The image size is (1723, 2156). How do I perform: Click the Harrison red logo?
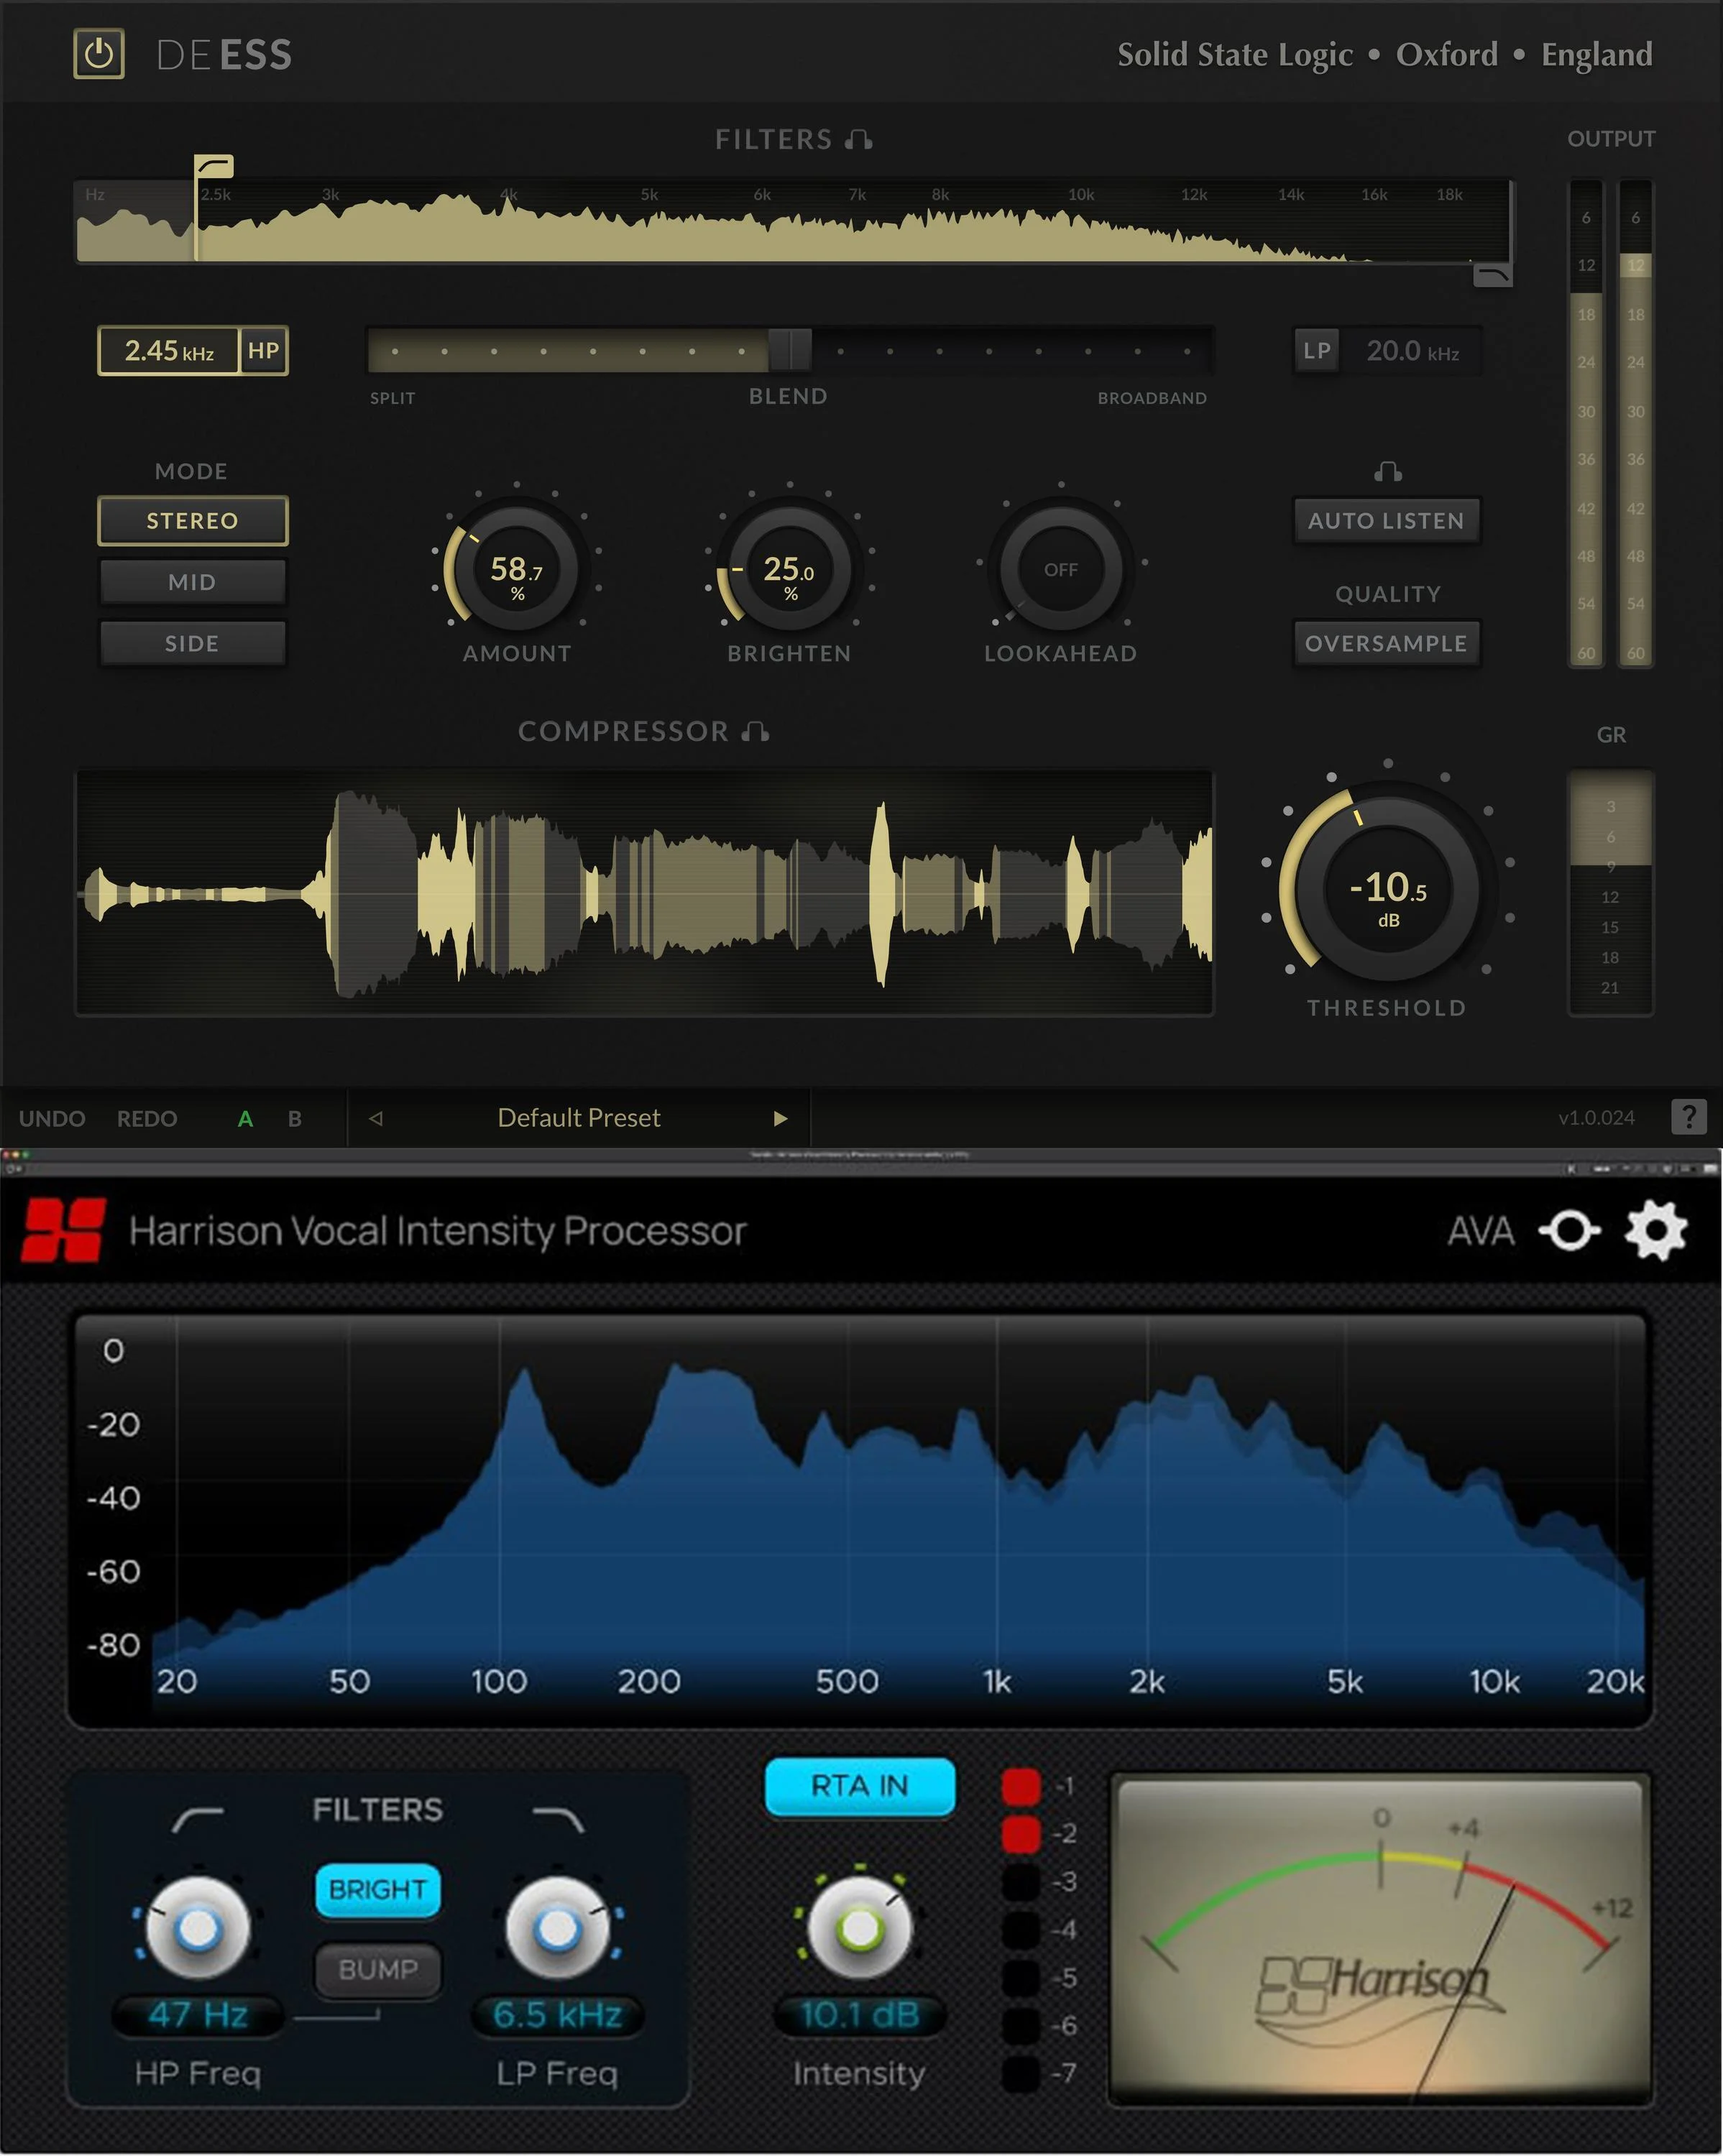[x=63, y=1230]
